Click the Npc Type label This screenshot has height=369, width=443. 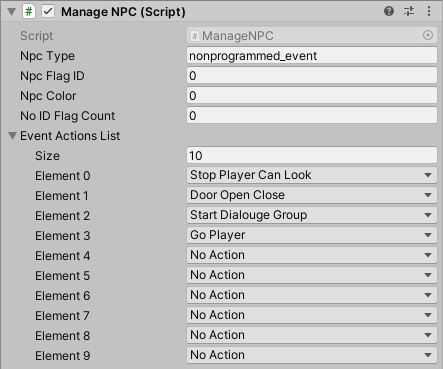[47, 56]
